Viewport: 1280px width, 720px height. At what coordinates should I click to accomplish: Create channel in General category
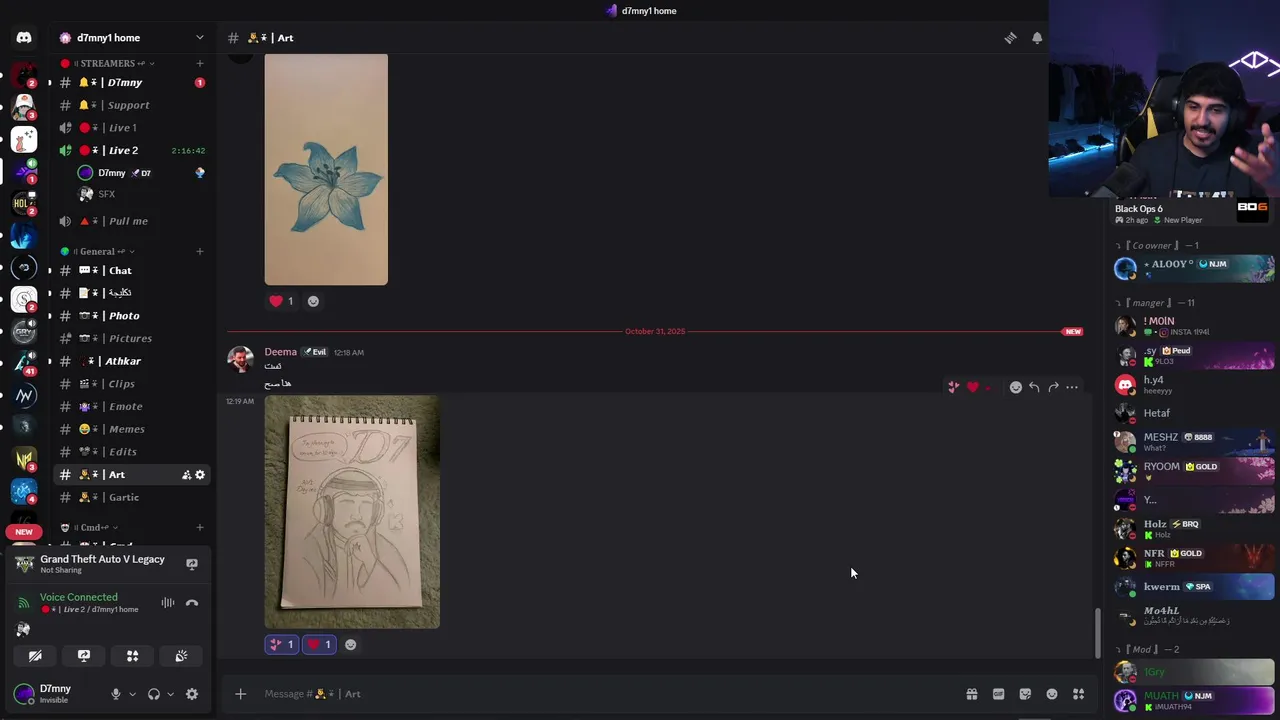click(x=200, y=251)
